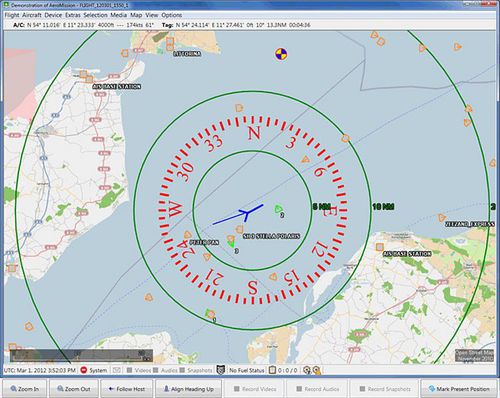
Task: Click the orange target above compass N
Action: pos(239,108)
